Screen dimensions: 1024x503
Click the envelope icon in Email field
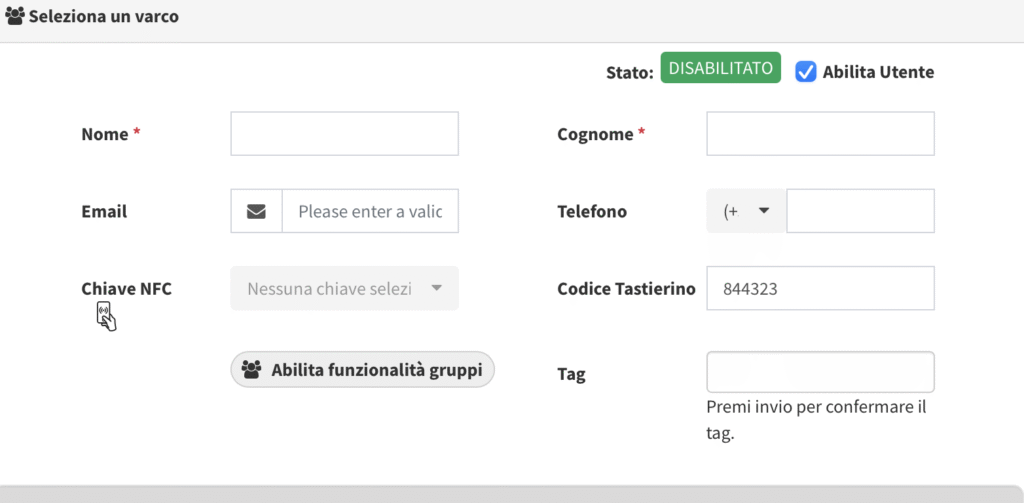coord(257,211)
